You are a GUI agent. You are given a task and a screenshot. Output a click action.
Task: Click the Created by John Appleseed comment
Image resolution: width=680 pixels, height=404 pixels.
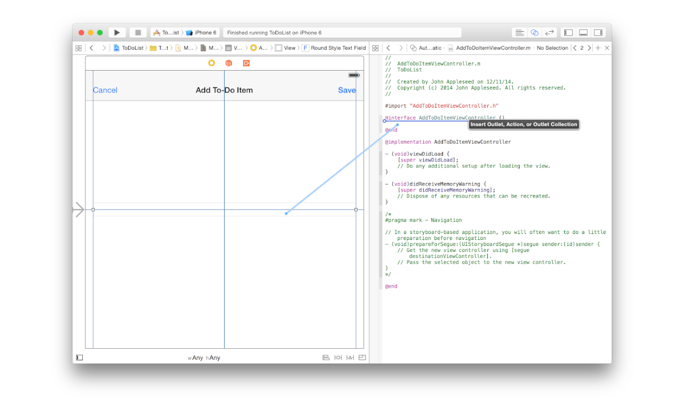(x=449, y=81)
